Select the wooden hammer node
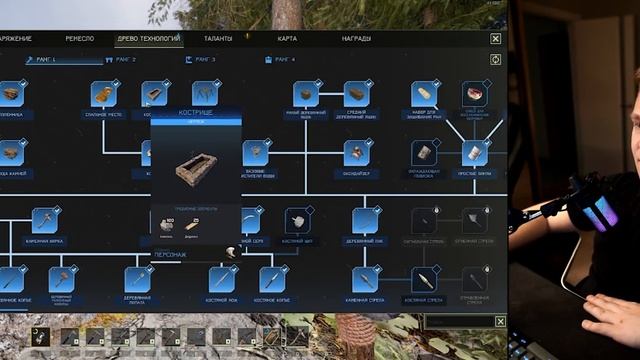The width and height of the screenshot is (640, 360). coord(61,280)
